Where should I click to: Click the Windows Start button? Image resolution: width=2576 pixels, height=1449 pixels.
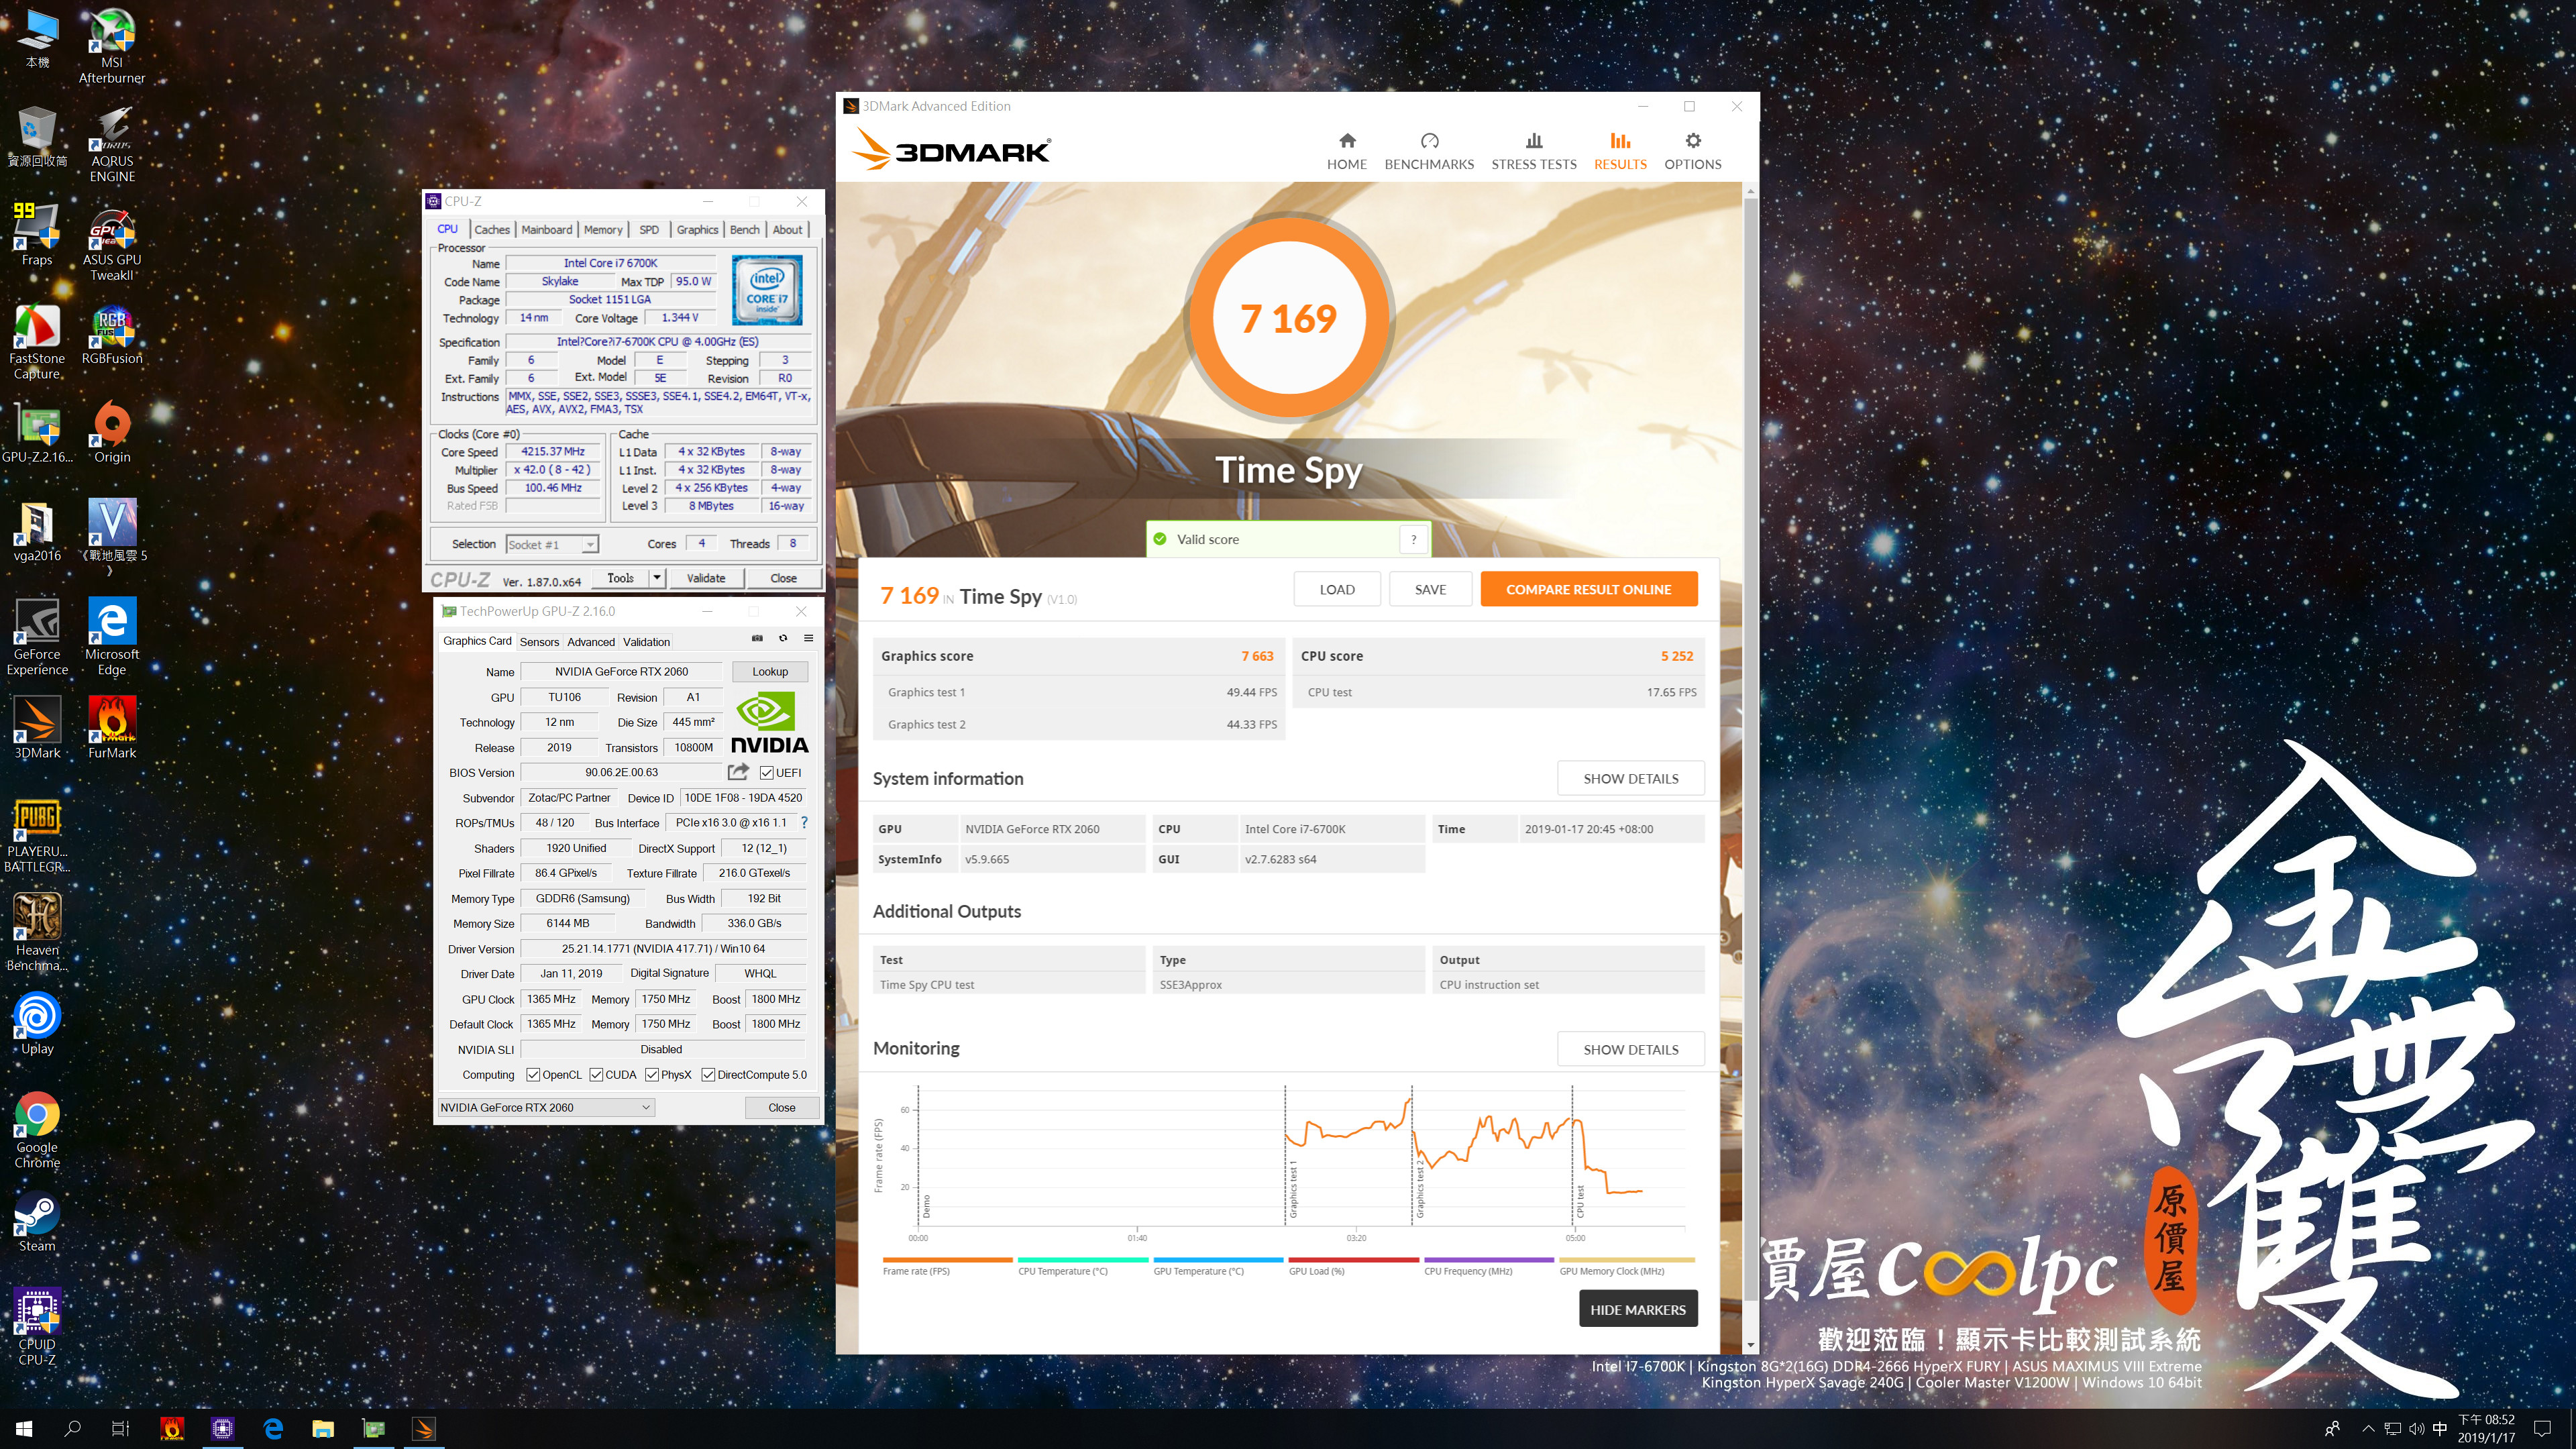coord(24,1429)
